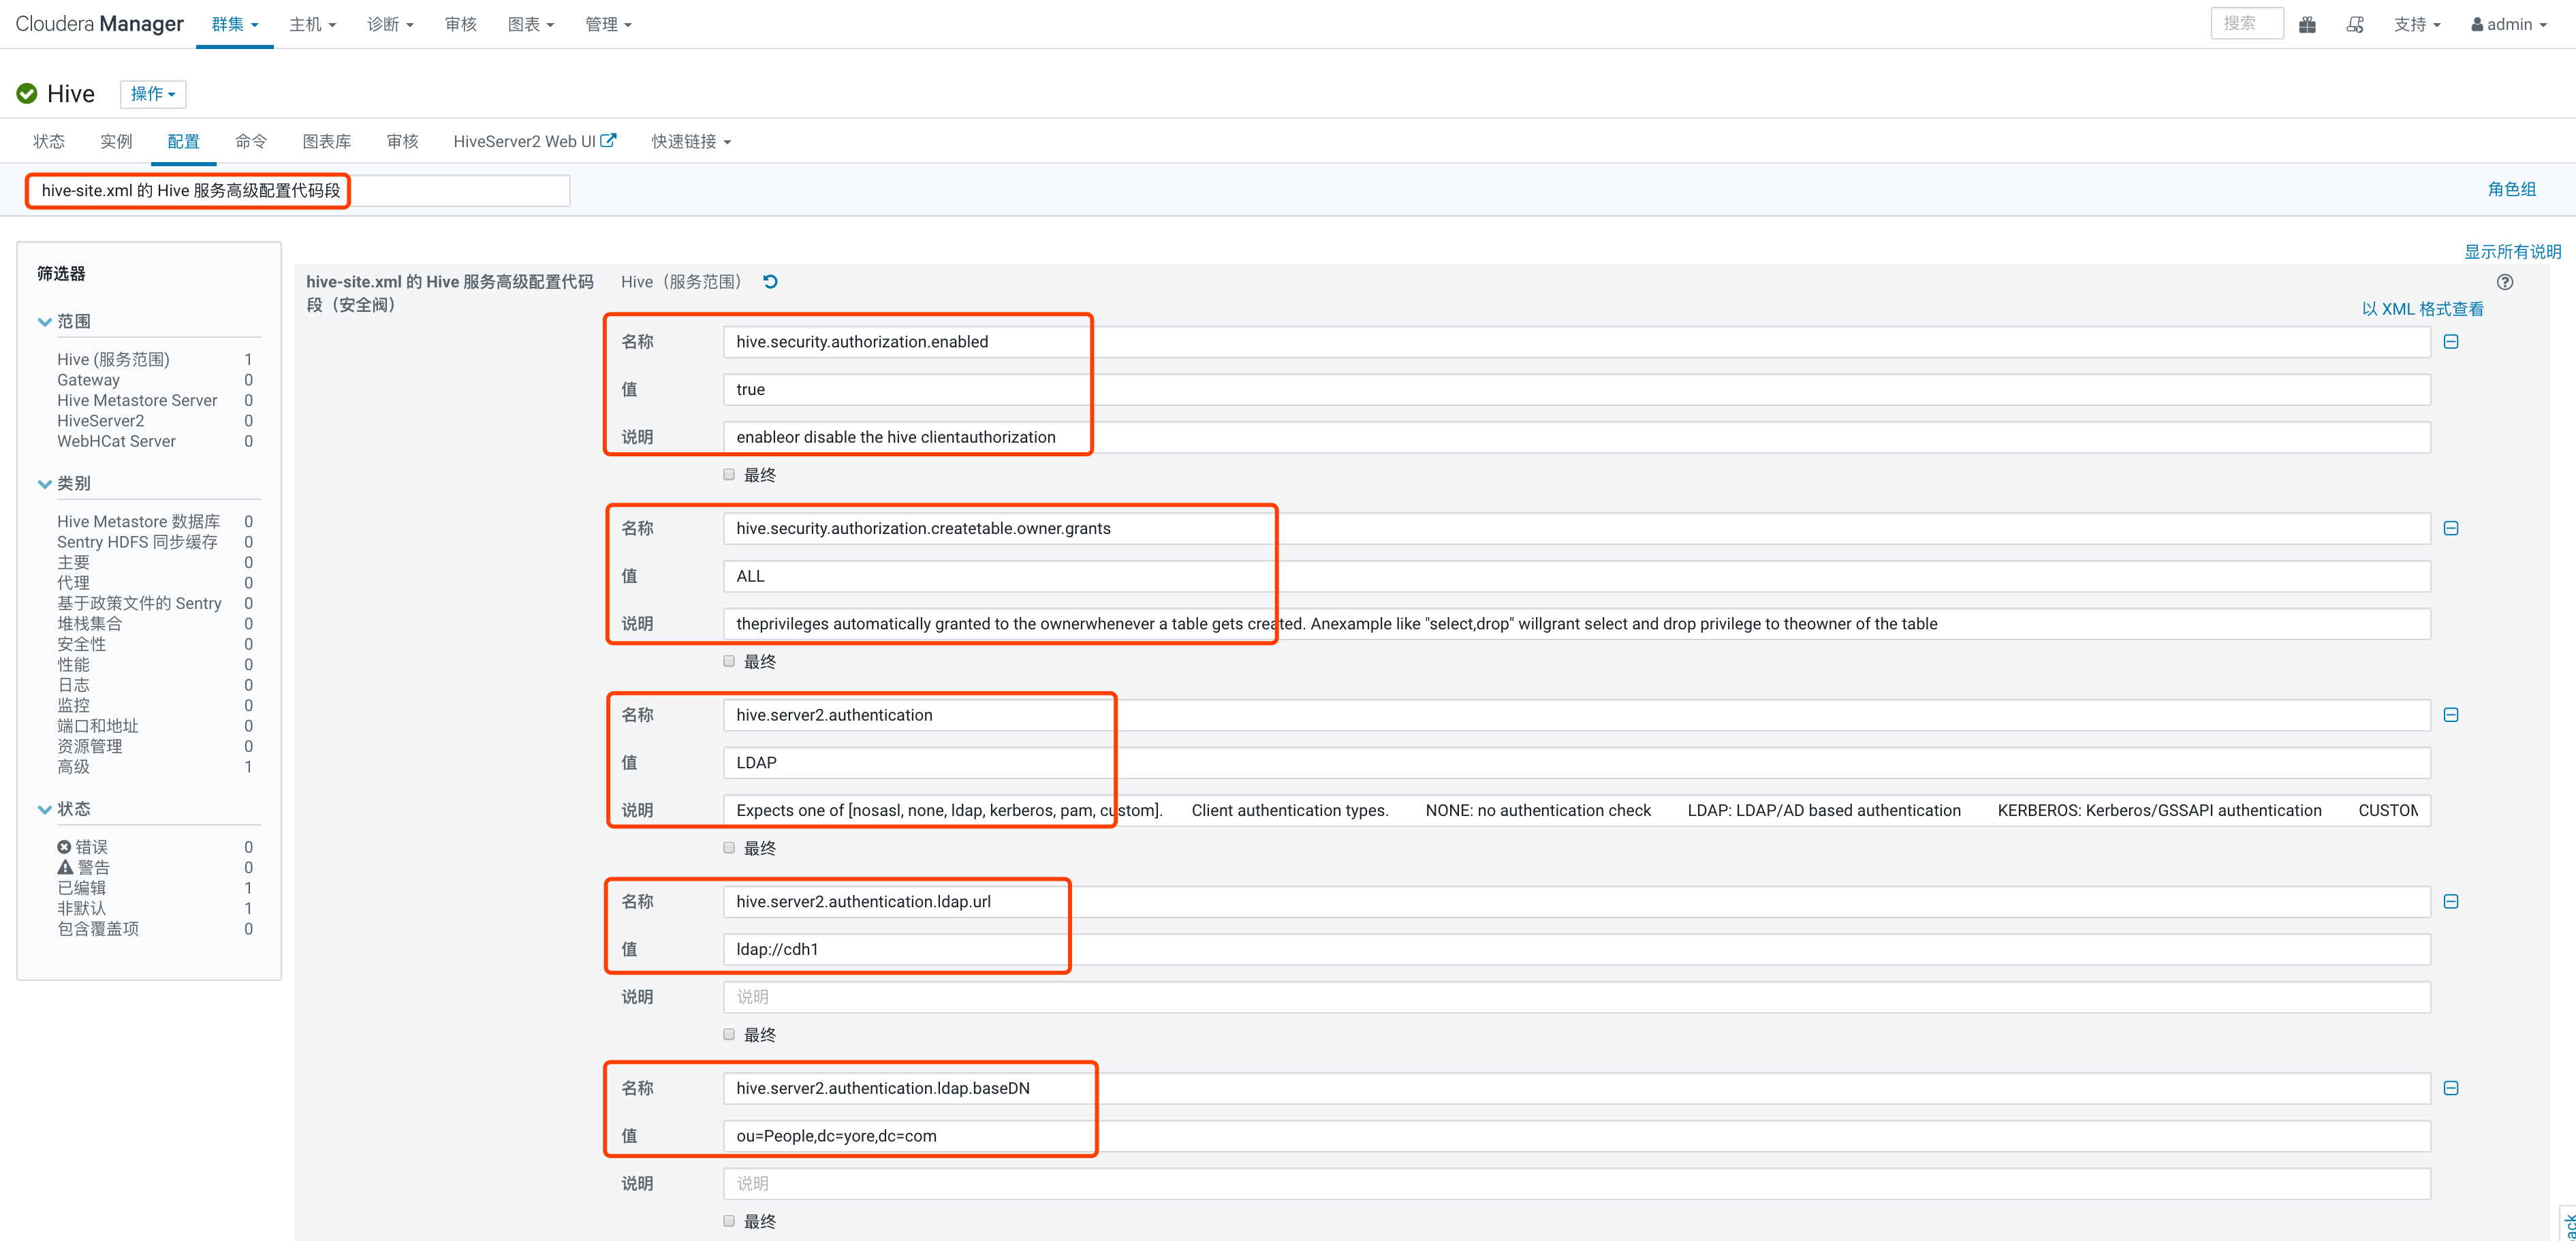
Task: Remove the ldap.baseDN entry using minus icon
Action: click(2451, 1088)
